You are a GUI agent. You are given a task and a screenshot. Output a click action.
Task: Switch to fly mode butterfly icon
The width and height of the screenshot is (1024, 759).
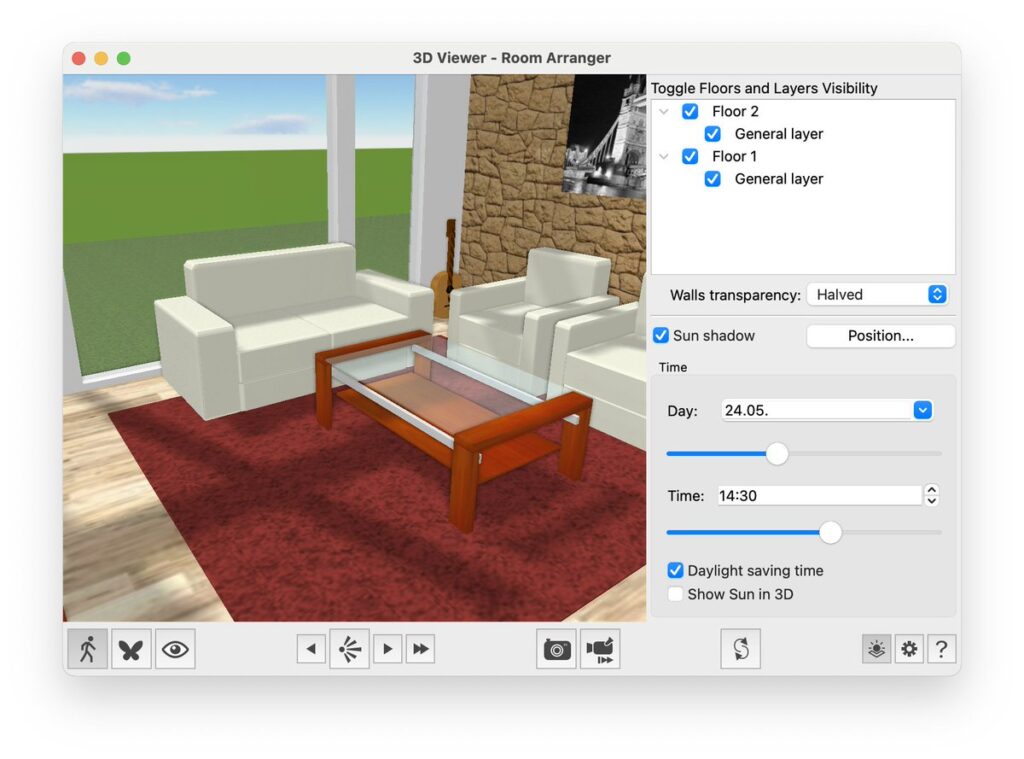pyautogui.click(x=131, y=649)
